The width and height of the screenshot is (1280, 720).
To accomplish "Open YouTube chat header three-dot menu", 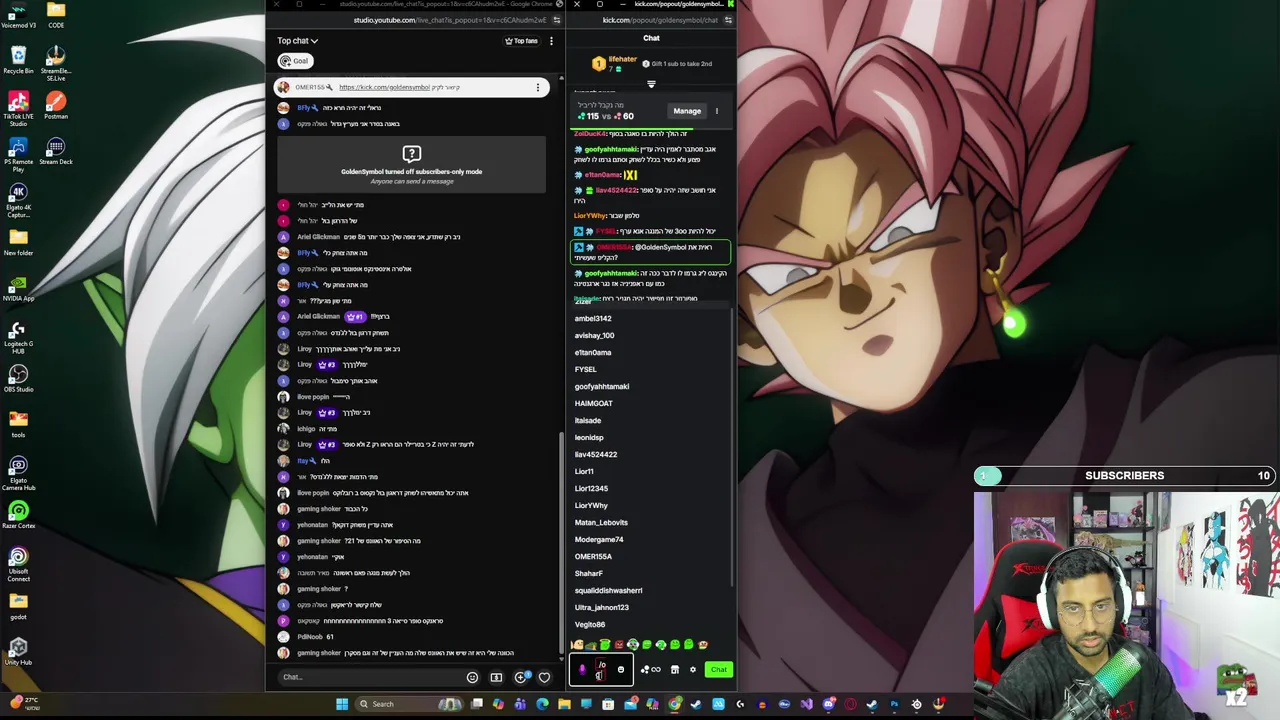I will (x=551, y=41).
